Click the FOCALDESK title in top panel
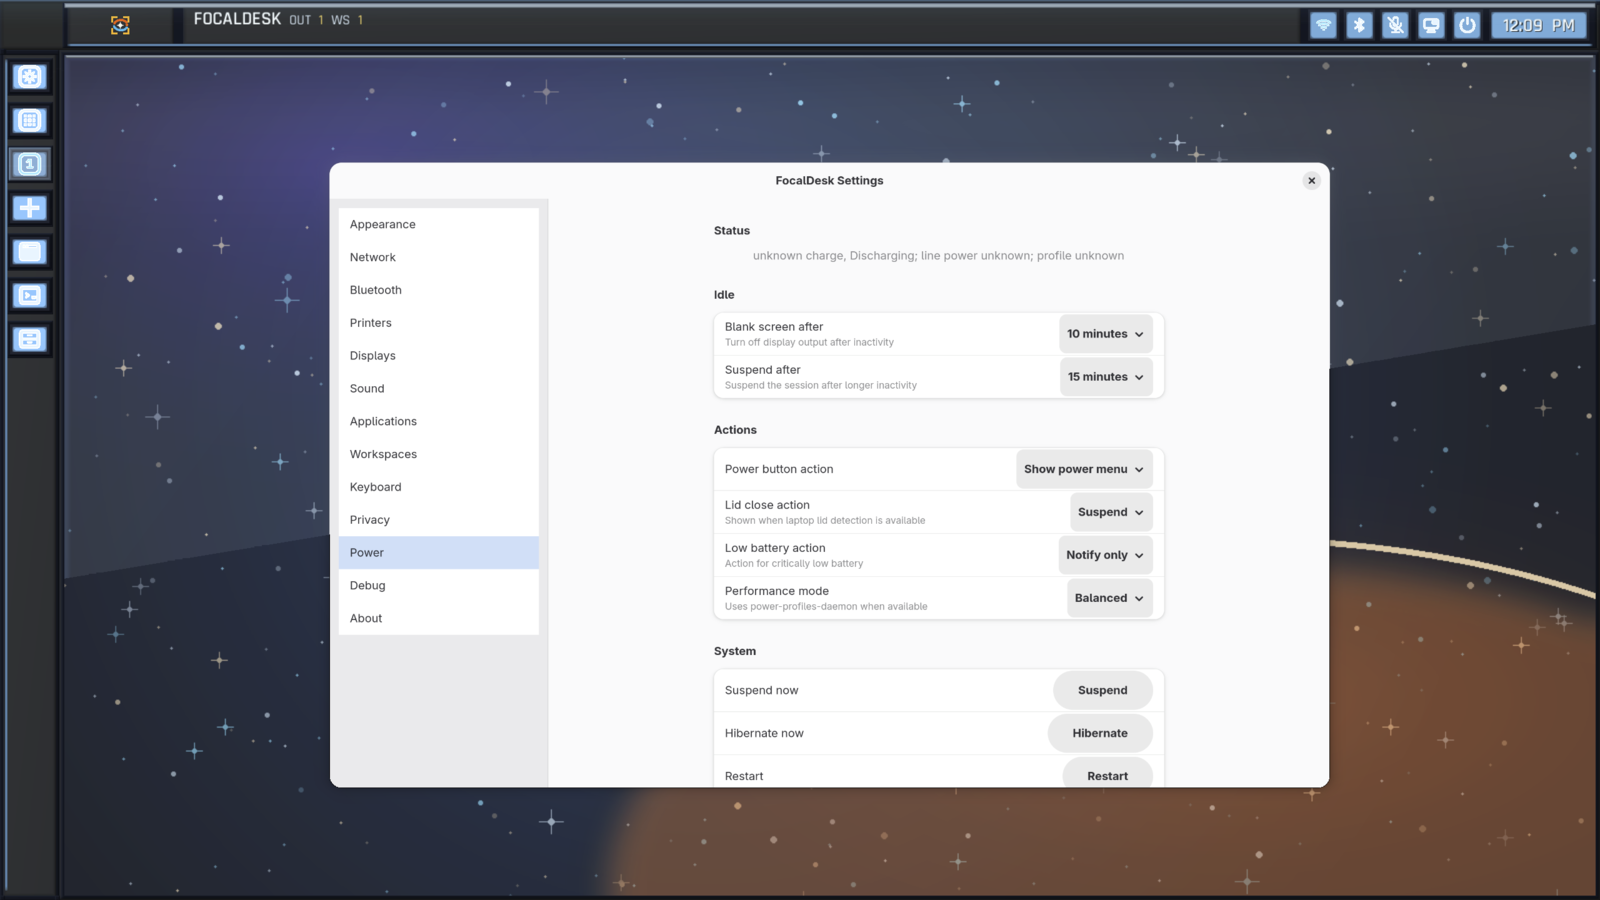Image resolution: width=1600 pixels, height=900 pixels. (237, 19)
